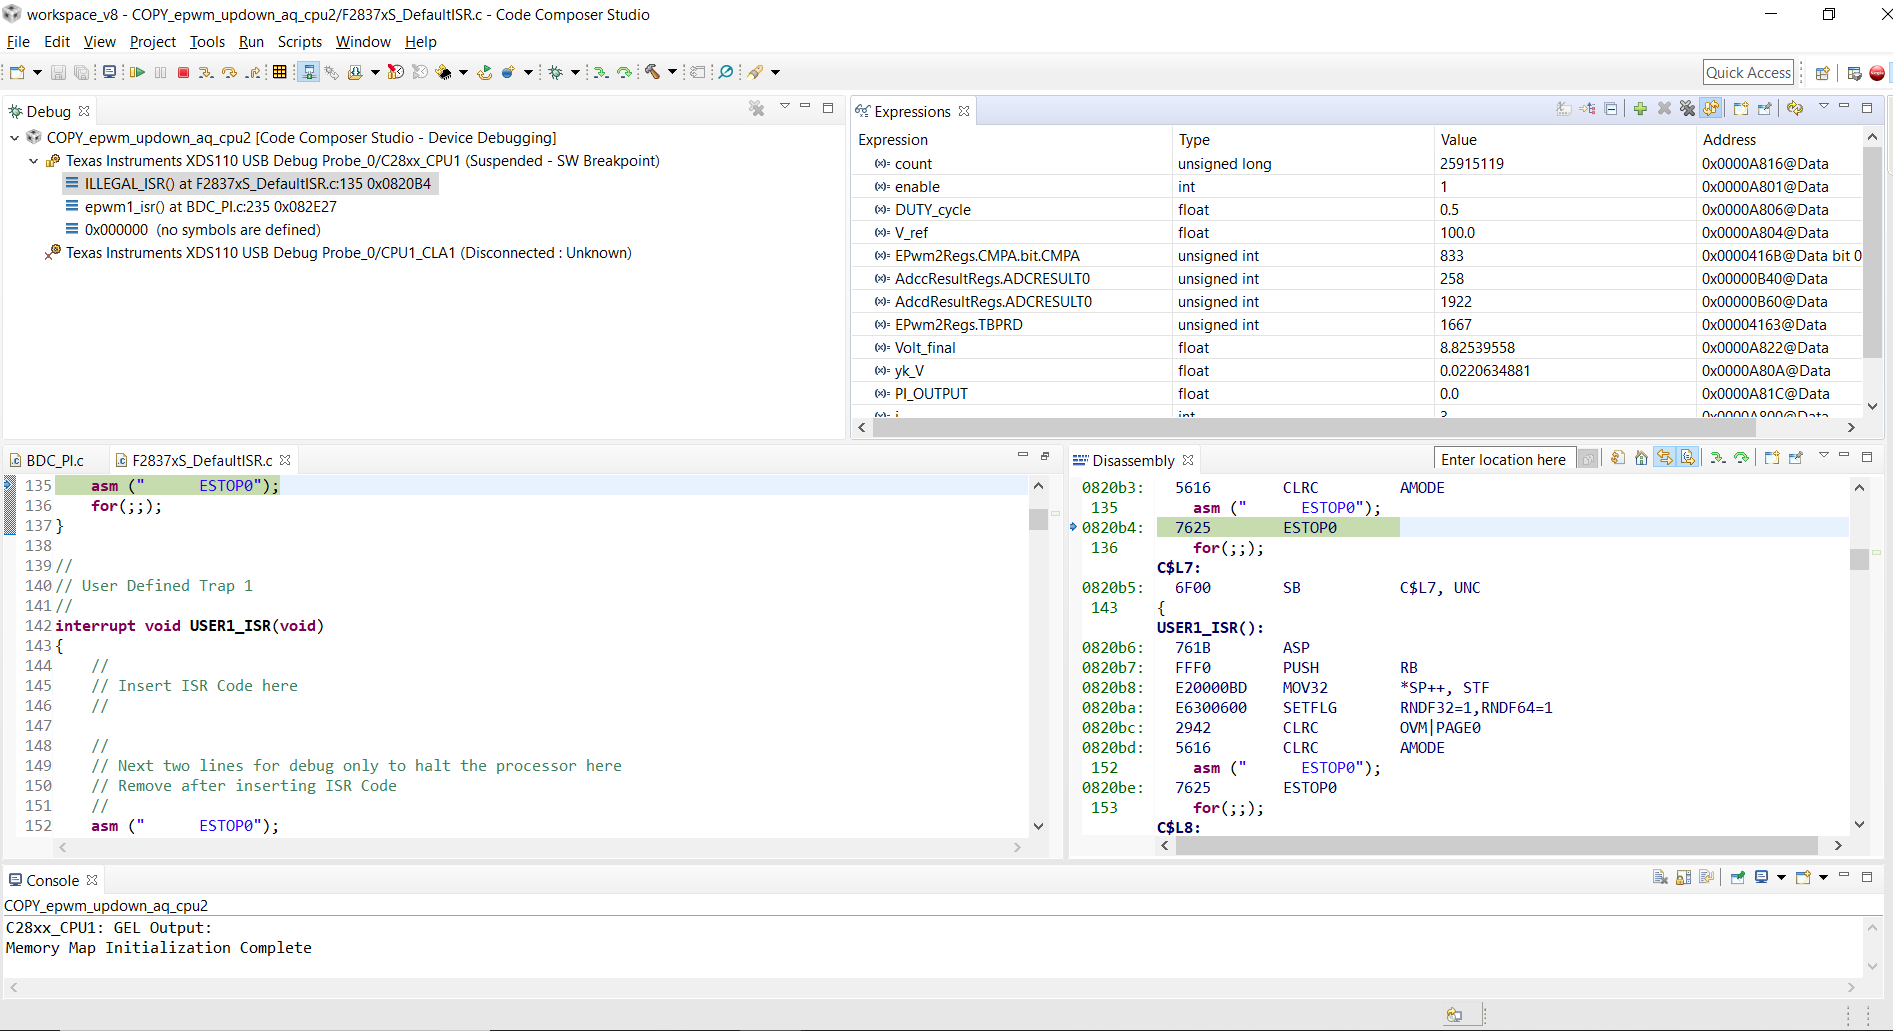1893x1031 pixels.
Task: Click the Search magnifier toolbar icon
Action: point(726,72)
